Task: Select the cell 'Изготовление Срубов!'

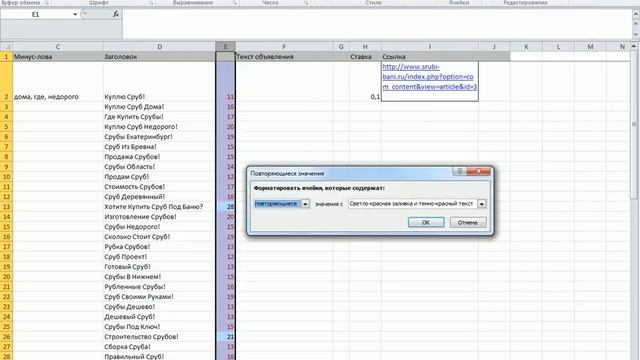Action: click(159, 217)
